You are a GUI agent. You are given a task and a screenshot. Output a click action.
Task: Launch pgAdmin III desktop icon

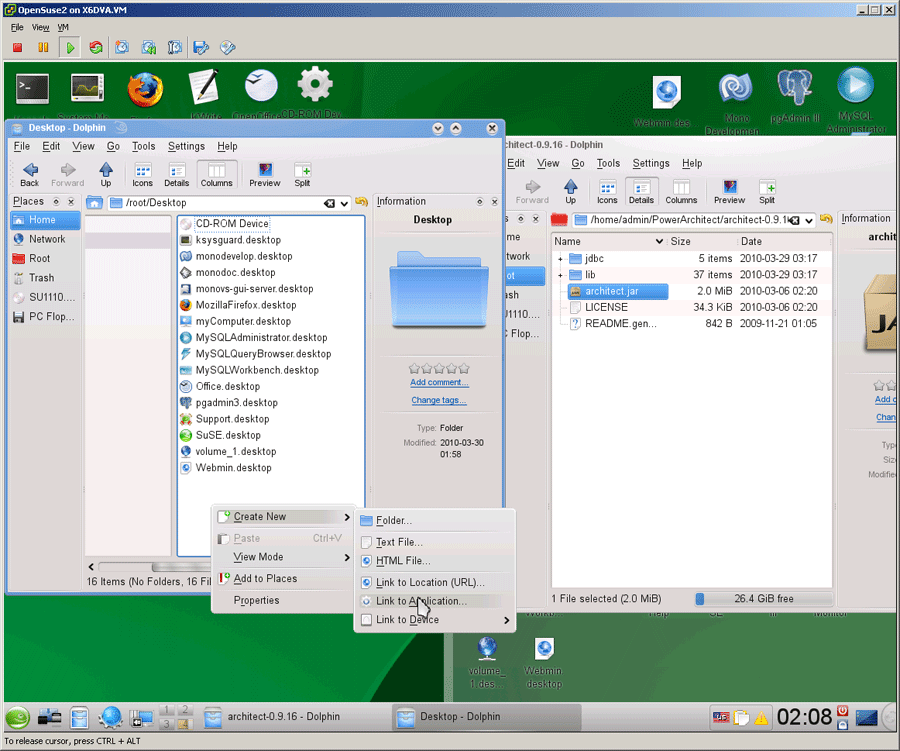[795, 87]
